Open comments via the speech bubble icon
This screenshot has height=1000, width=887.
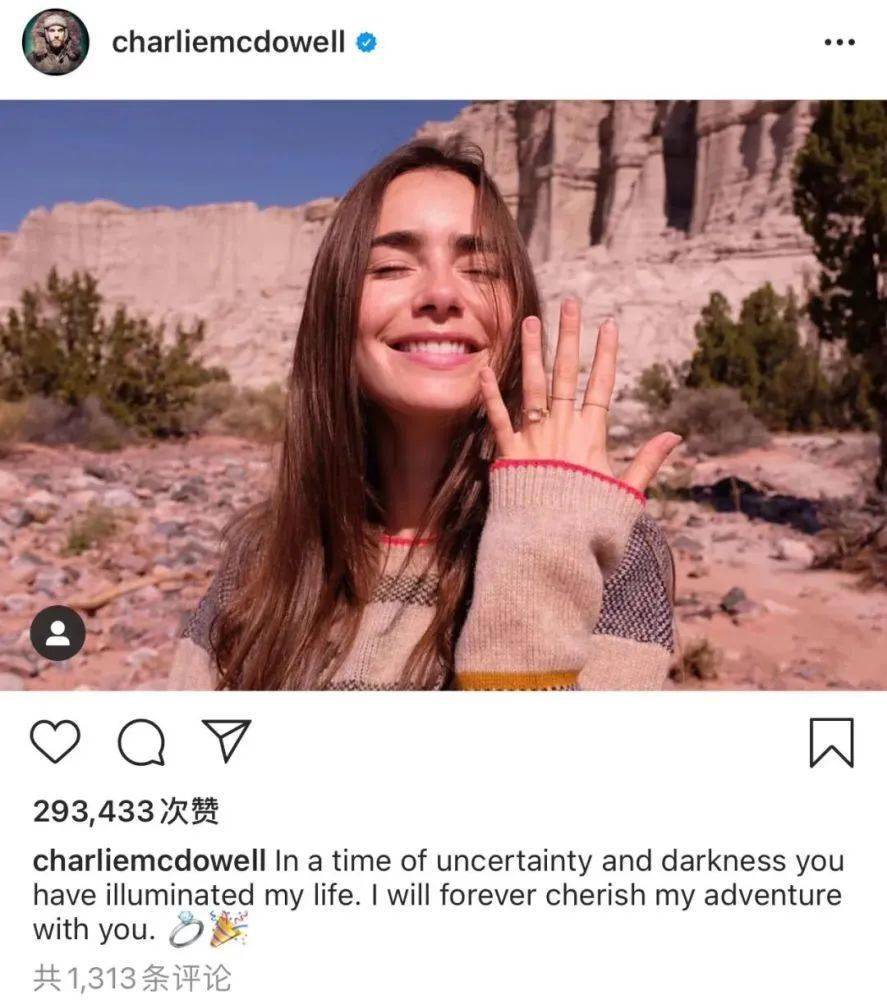point(142,742)
